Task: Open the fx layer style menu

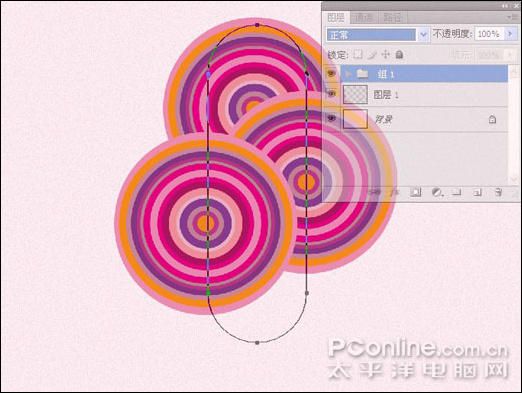Action: tap(395, 192)
